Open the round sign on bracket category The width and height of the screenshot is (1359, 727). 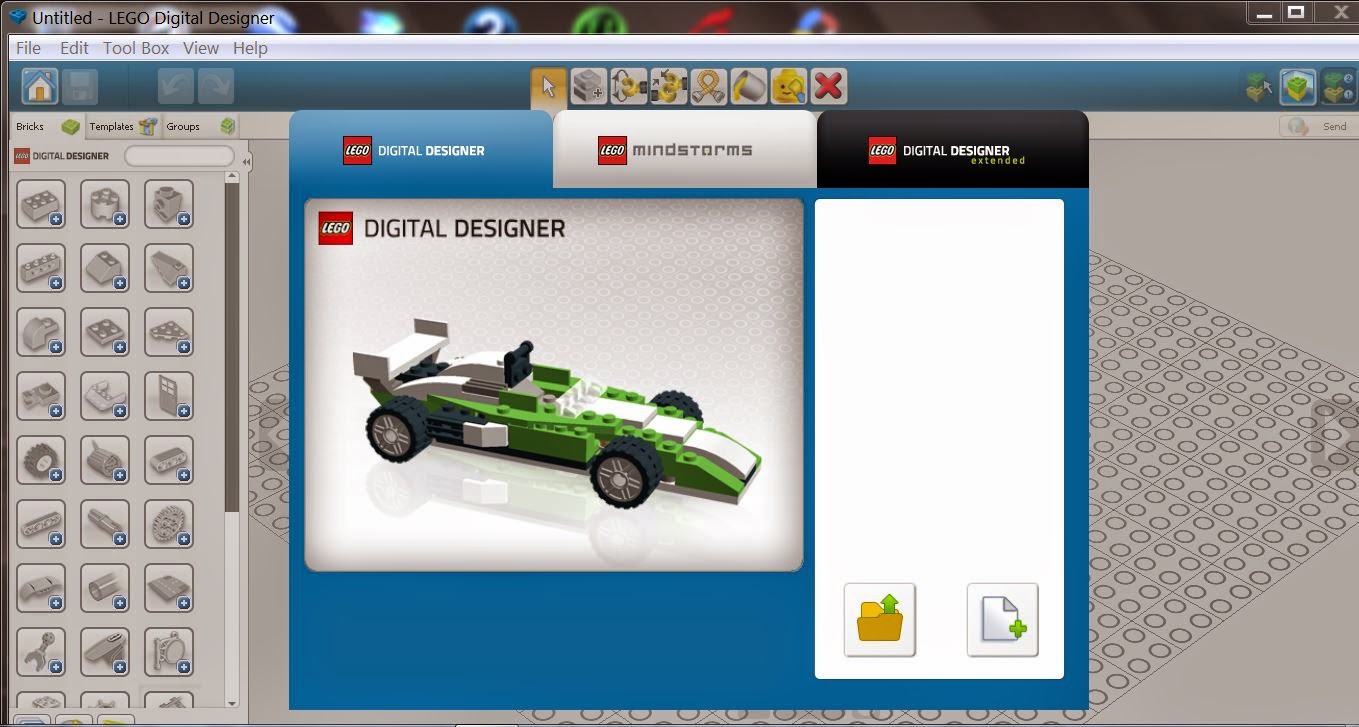point(169,652)
